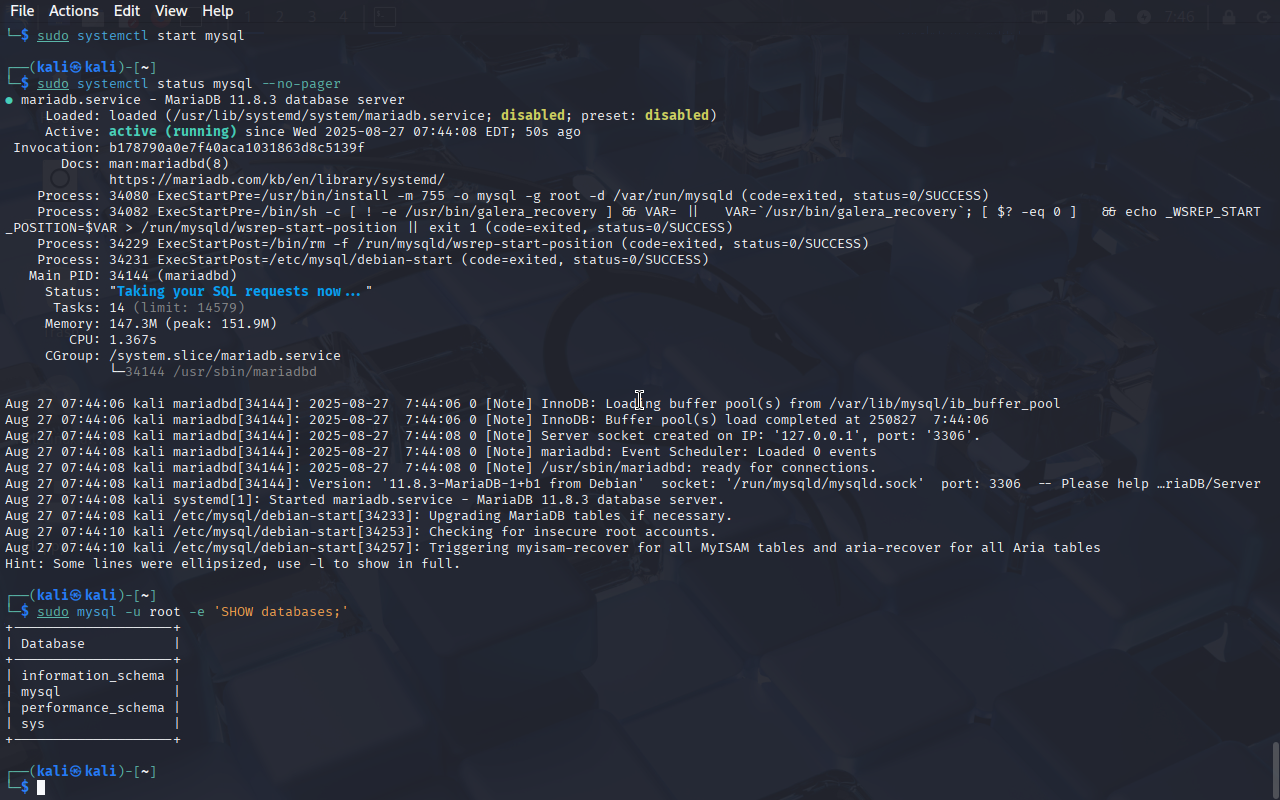Click the 'Loaded: loaded' unit file line
Image resolution: width=1280 pixels, height=800 pixels.
(381, 116)
